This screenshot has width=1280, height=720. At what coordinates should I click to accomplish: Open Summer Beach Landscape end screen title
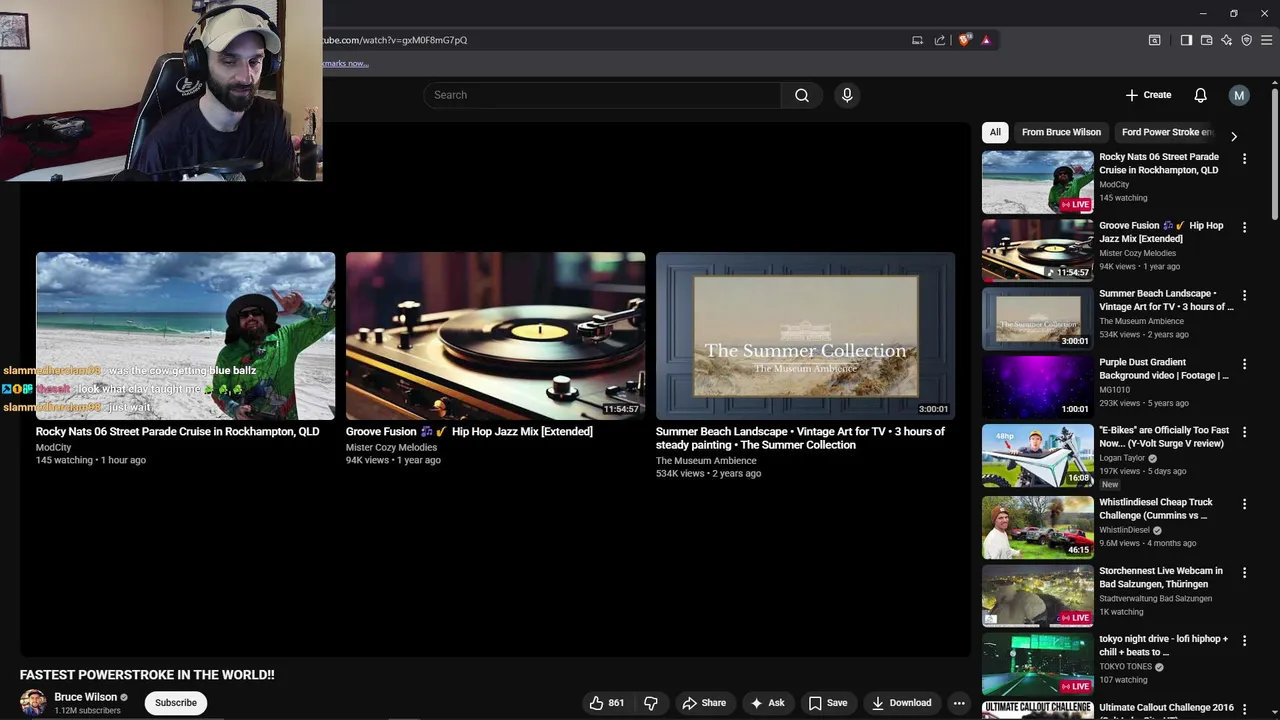(800, 438)
